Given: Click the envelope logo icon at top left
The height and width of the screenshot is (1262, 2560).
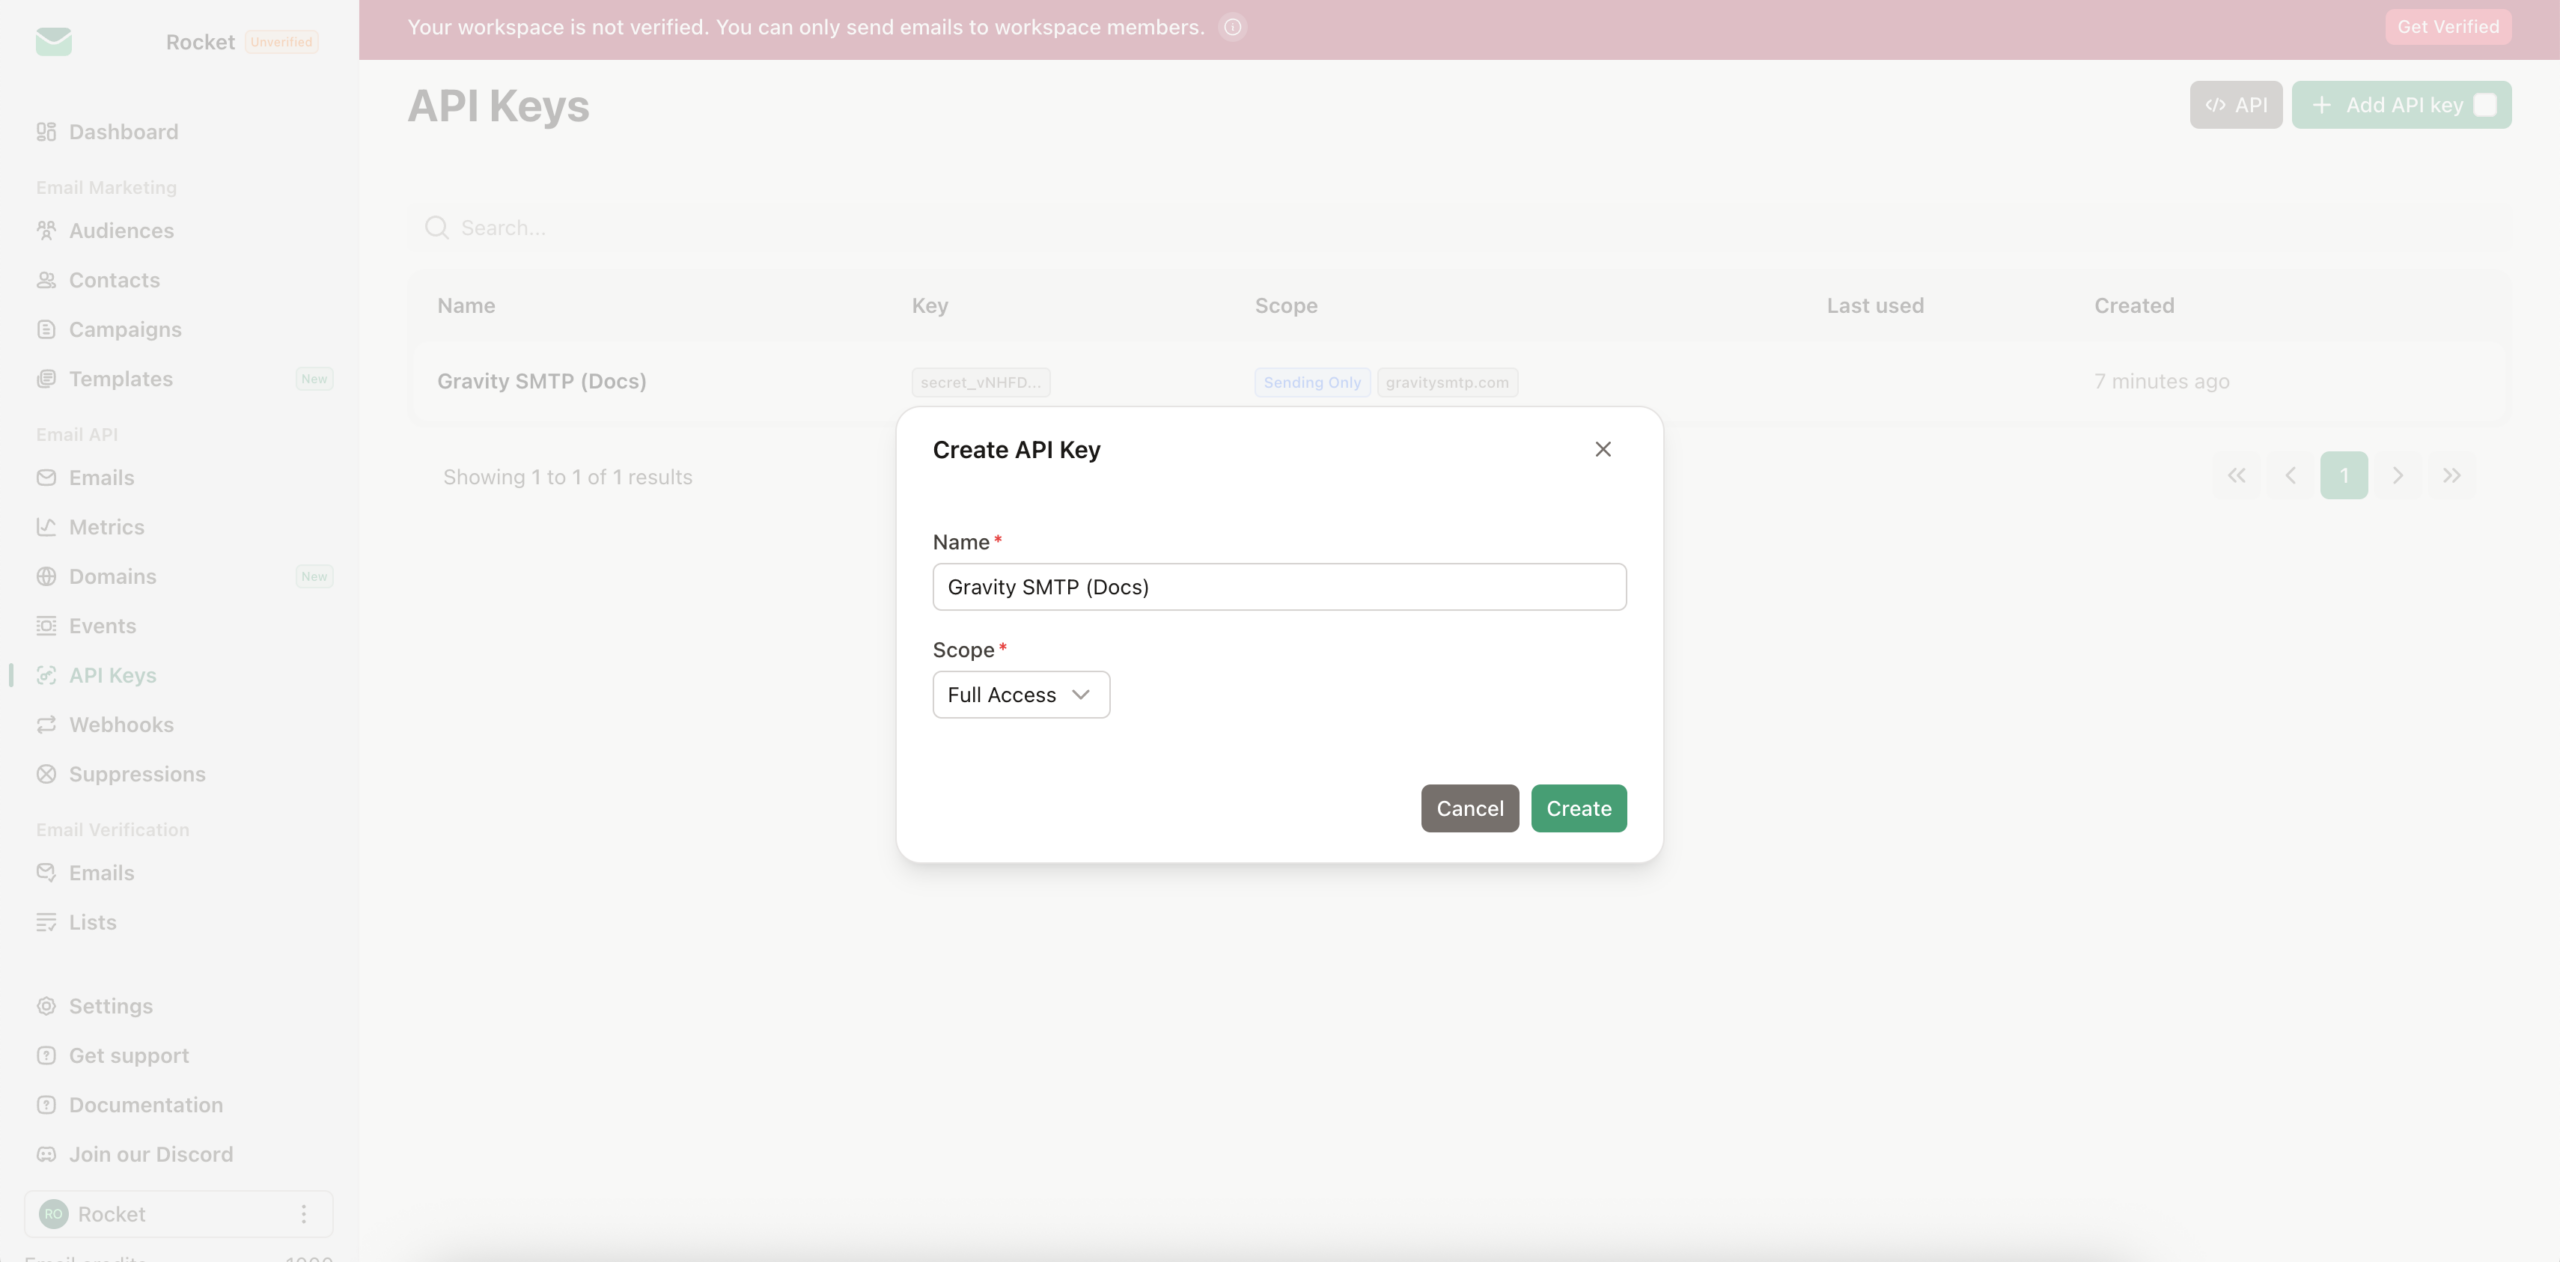Looking at the screenshot, I should (54, 41).
